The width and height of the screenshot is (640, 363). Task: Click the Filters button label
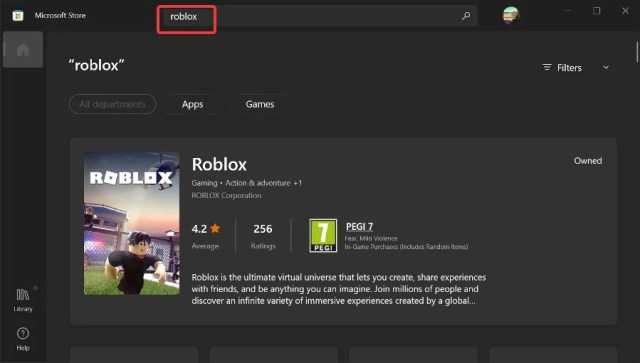pos(569,67)
